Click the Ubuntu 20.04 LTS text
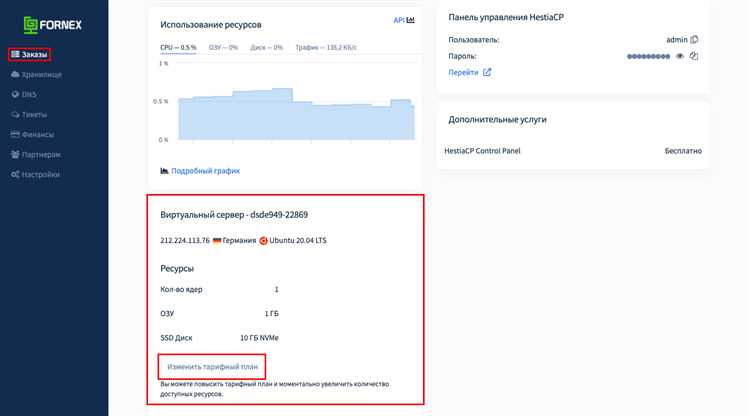Screen dimensions: 750x416 point(298,241)
